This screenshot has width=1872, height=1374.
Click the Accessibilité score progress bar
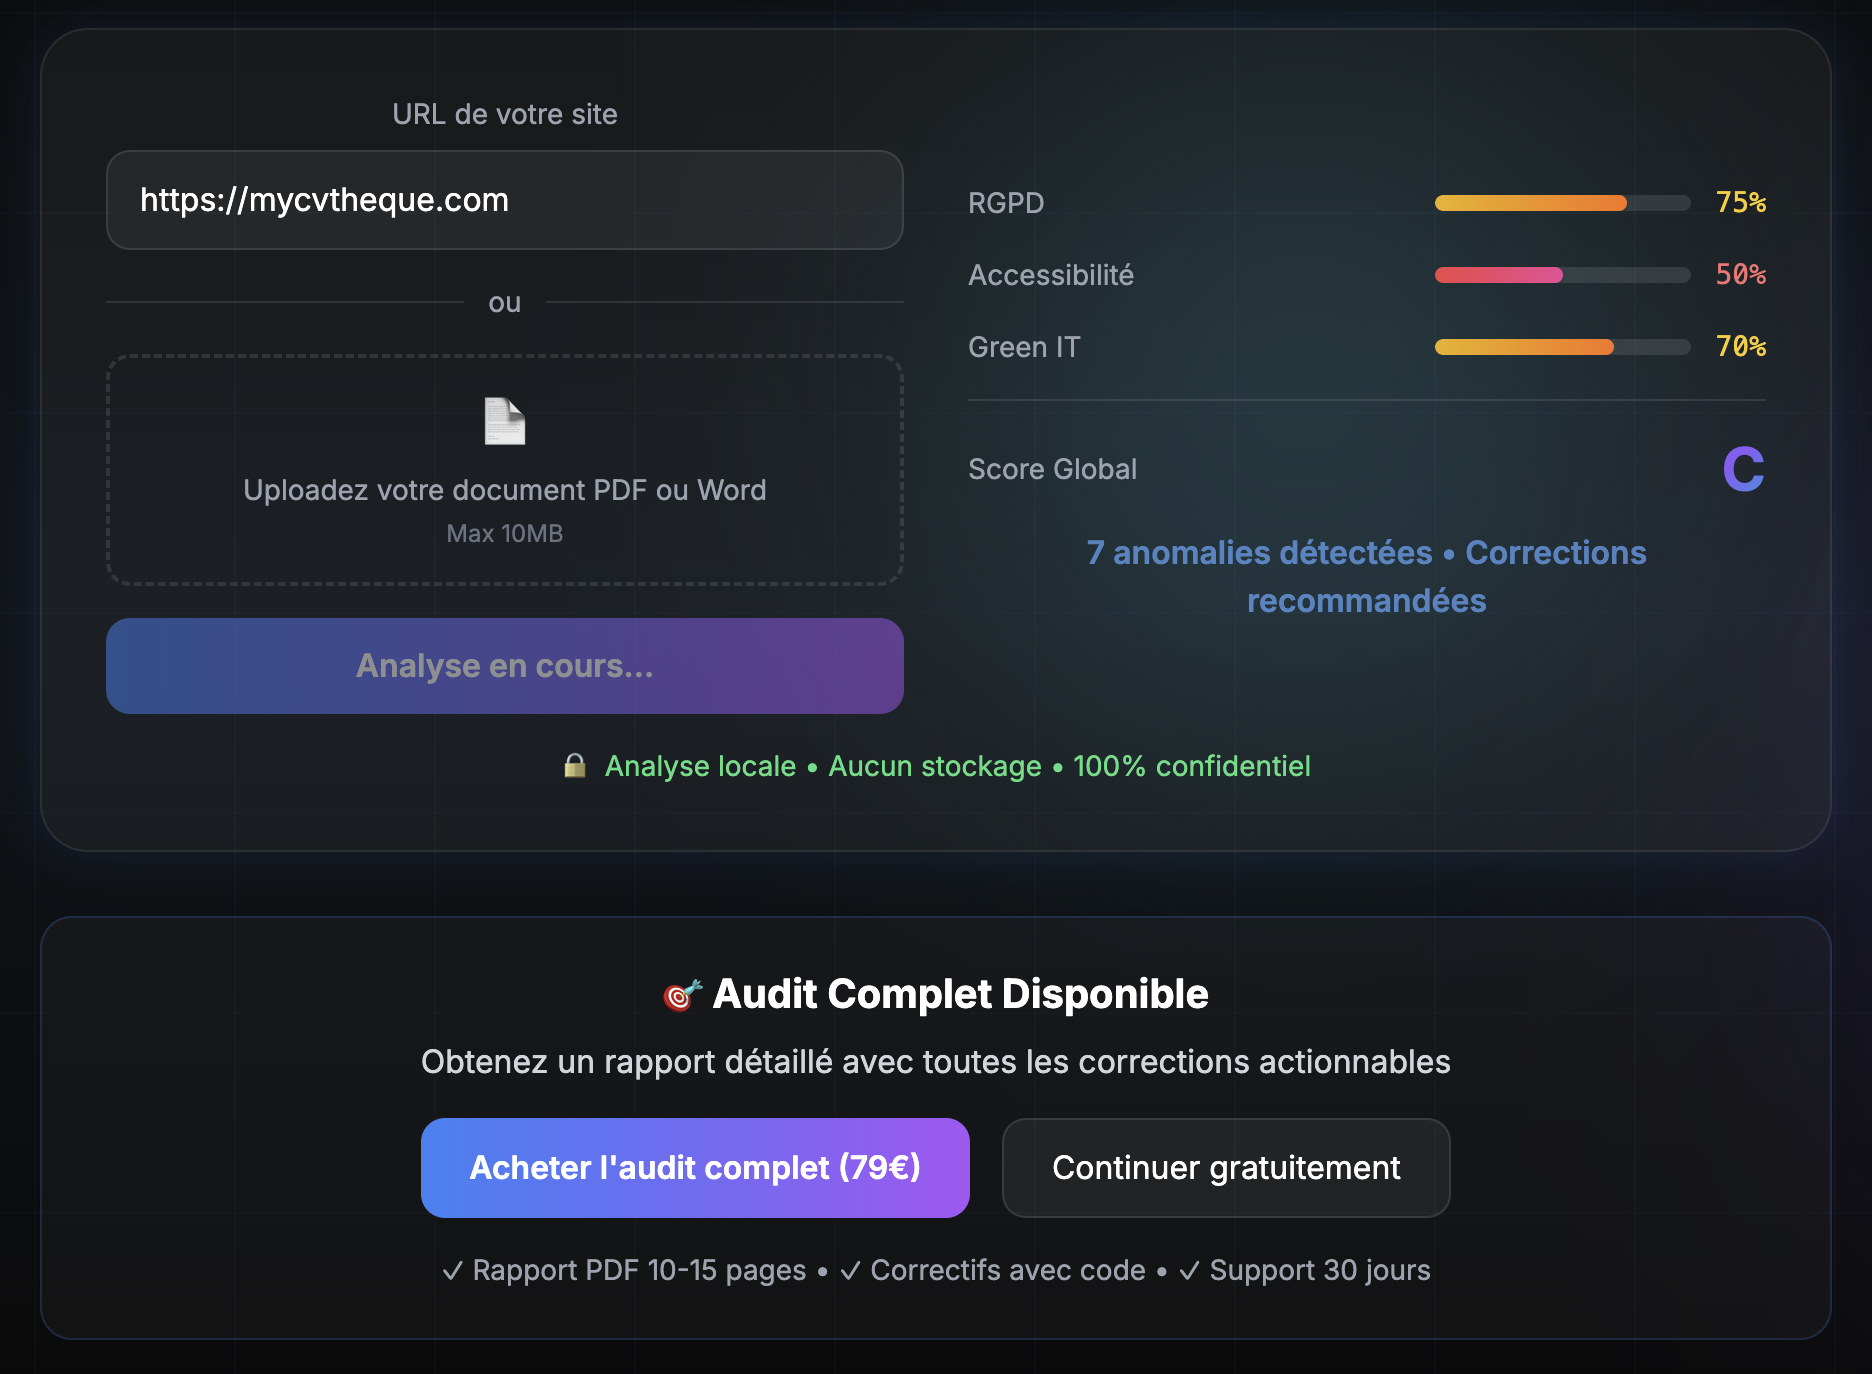(1562, 275)
